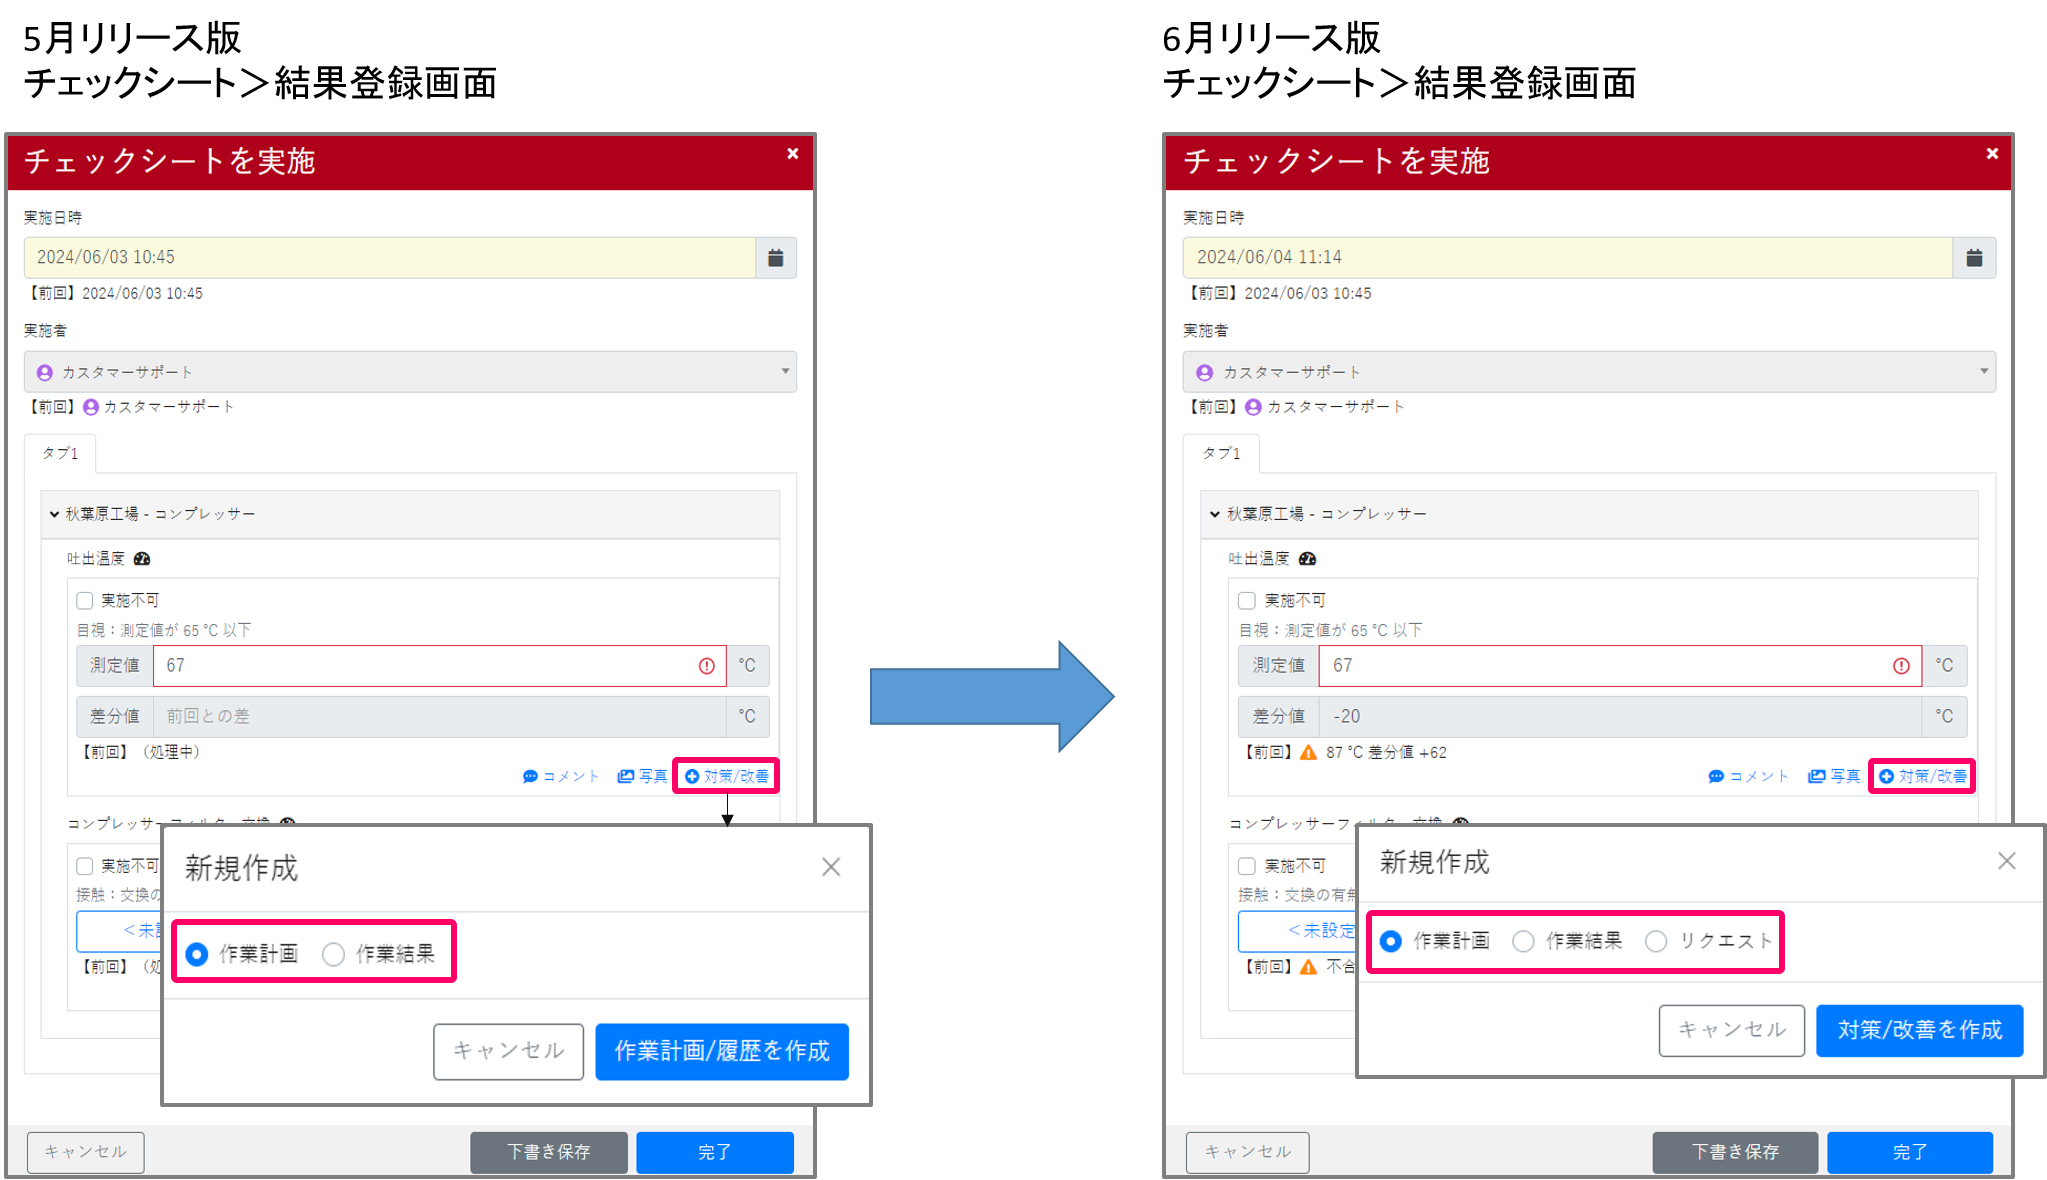Open 実施者 dropdown in right dialog
The height and width of the screenshot is (1180, 2047).
pos(1588,372)
